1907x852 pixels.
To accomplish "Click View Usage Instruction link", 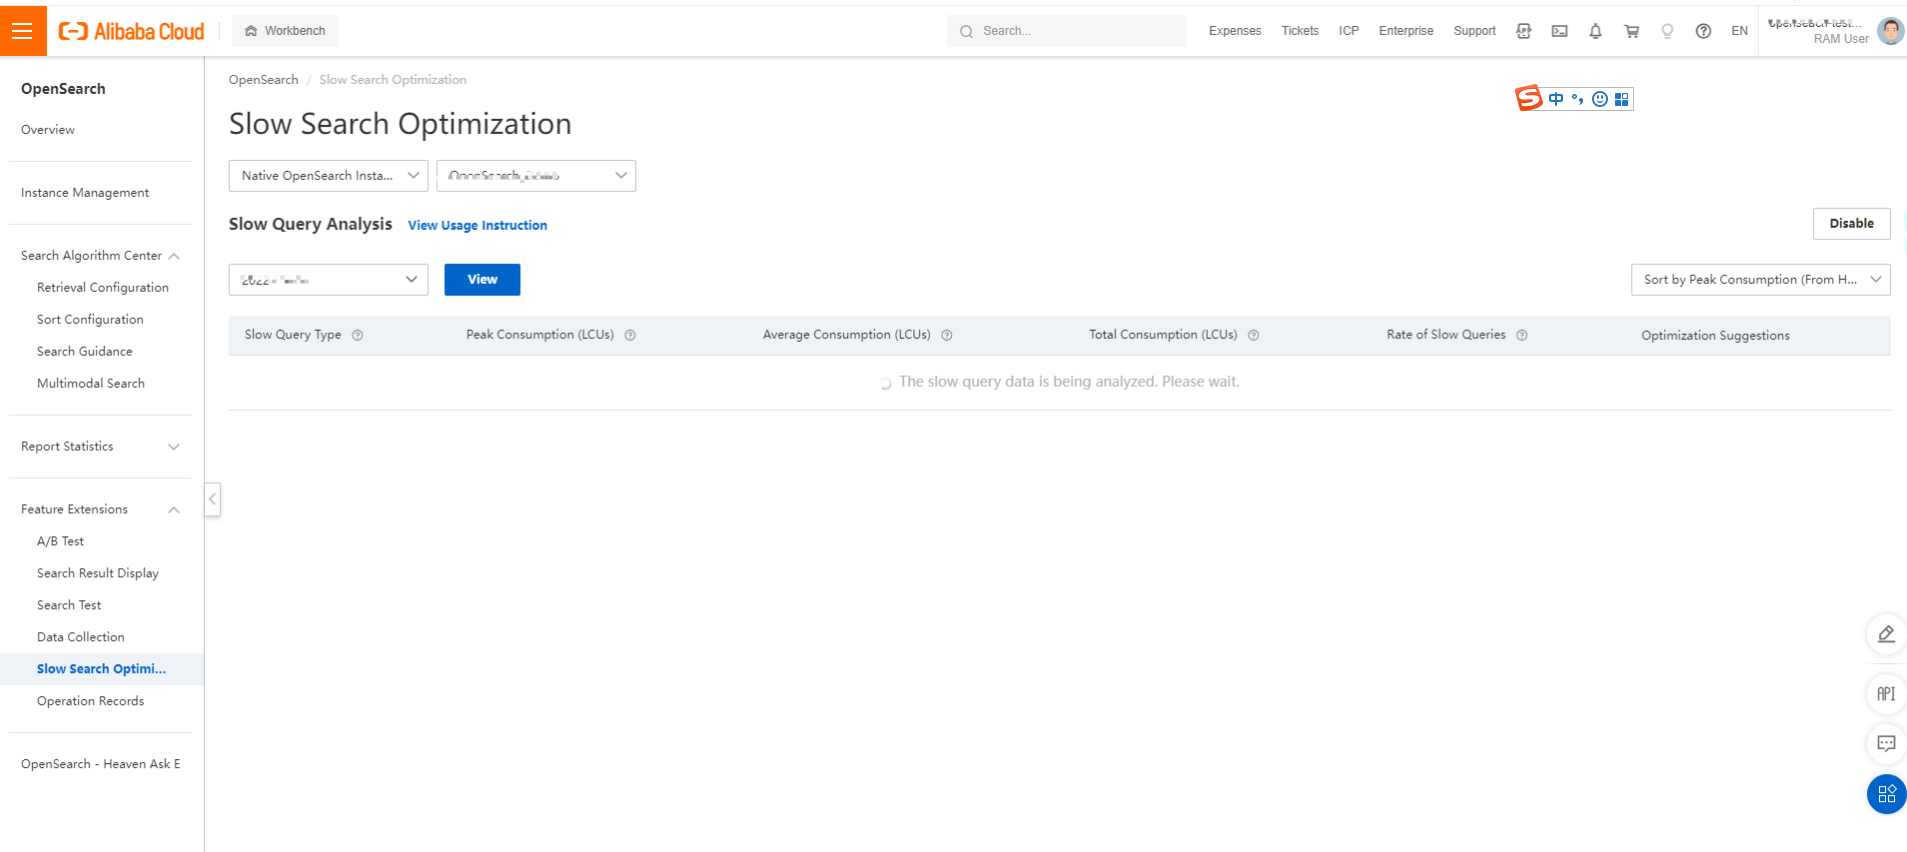I will pos(477,226).
